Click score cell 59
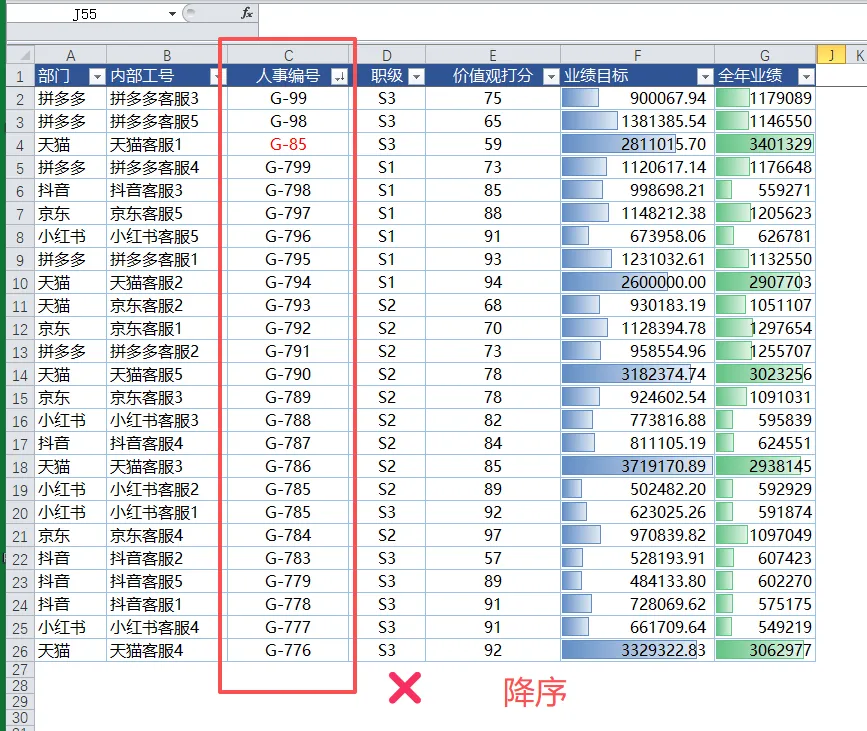 tap(493, 144)
